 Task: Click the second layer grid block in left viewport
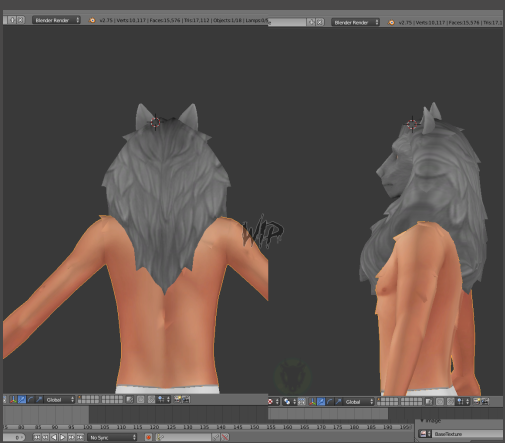112,399
